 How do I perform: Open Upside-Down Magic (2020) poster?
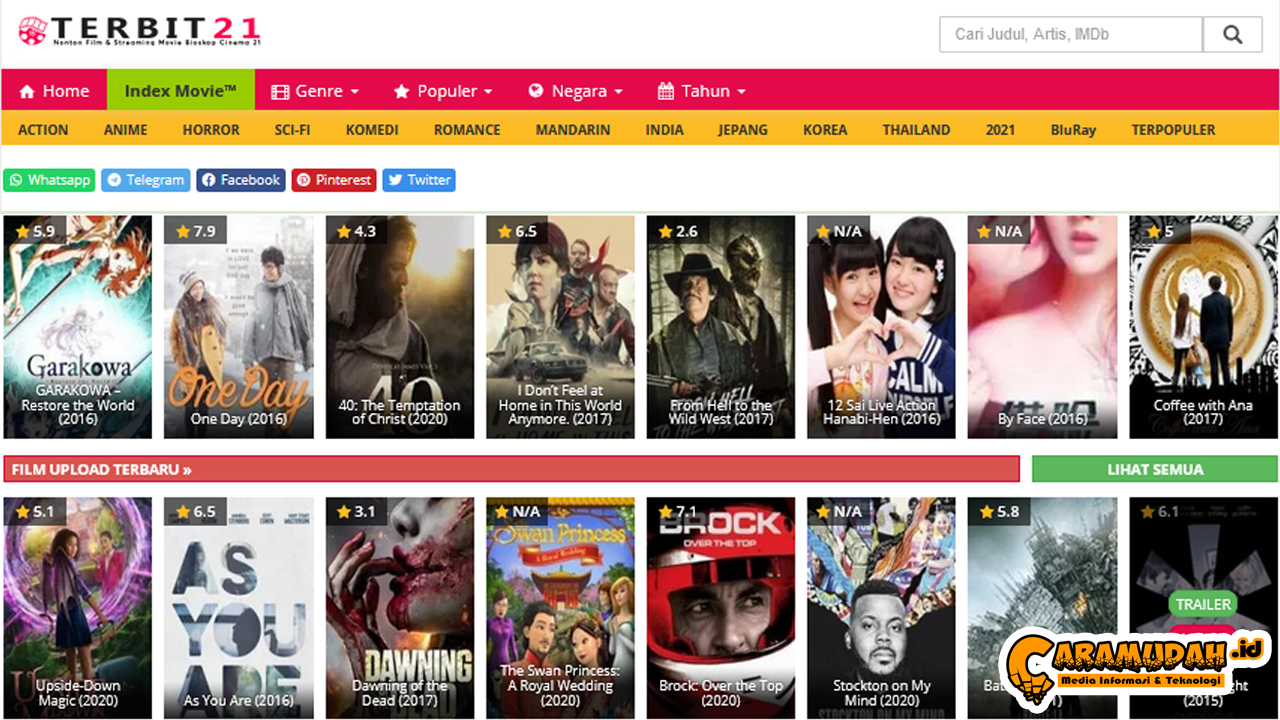coord(78,608)
